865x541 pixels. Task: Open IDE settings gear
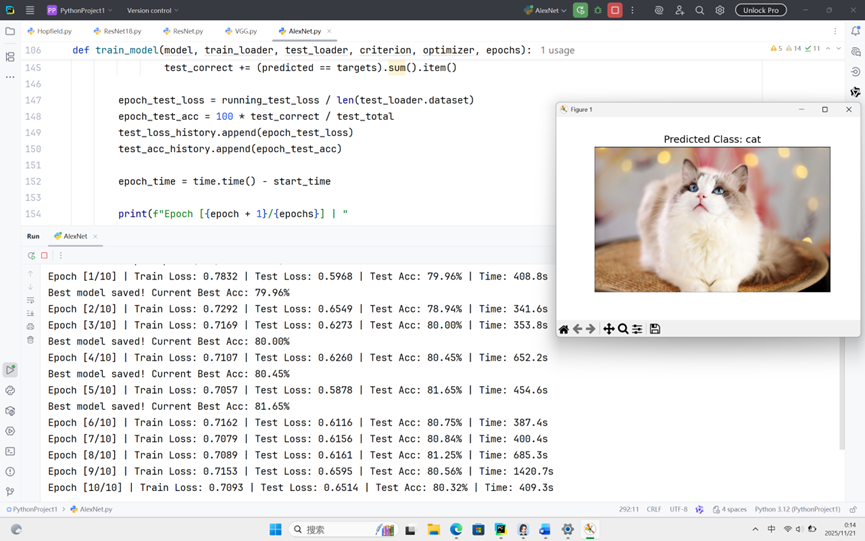[720, 10]
